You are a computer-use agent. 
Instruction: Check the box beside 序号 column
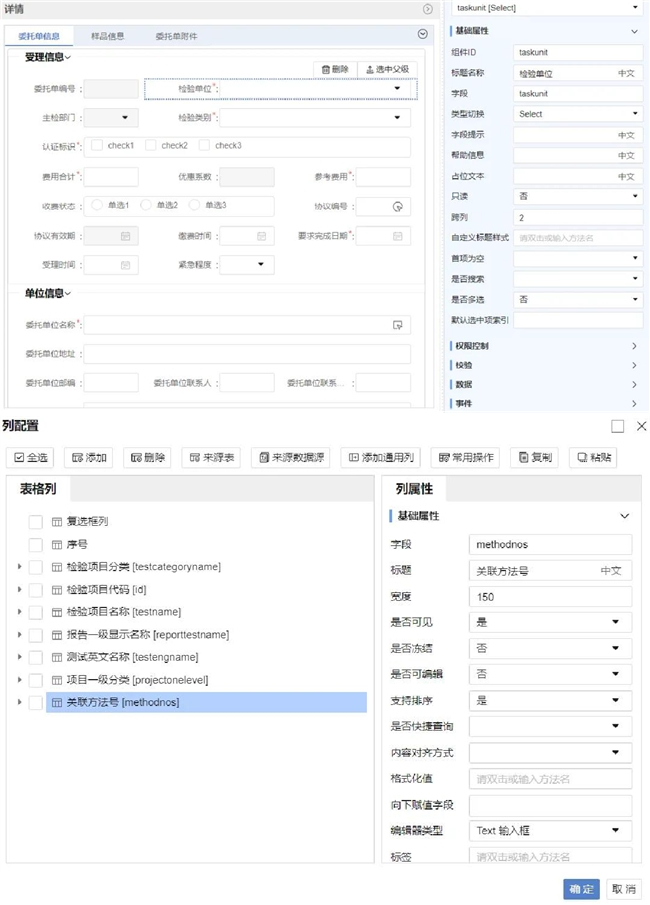point(36,545)
